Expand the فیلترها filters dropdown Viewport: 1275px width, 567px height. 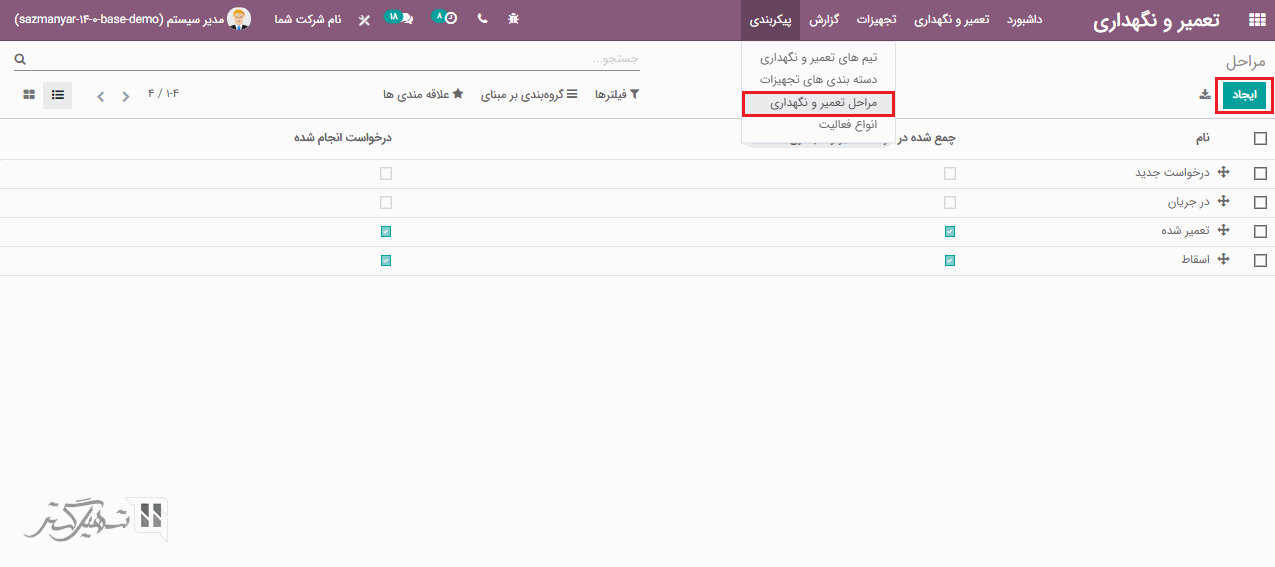617,95
